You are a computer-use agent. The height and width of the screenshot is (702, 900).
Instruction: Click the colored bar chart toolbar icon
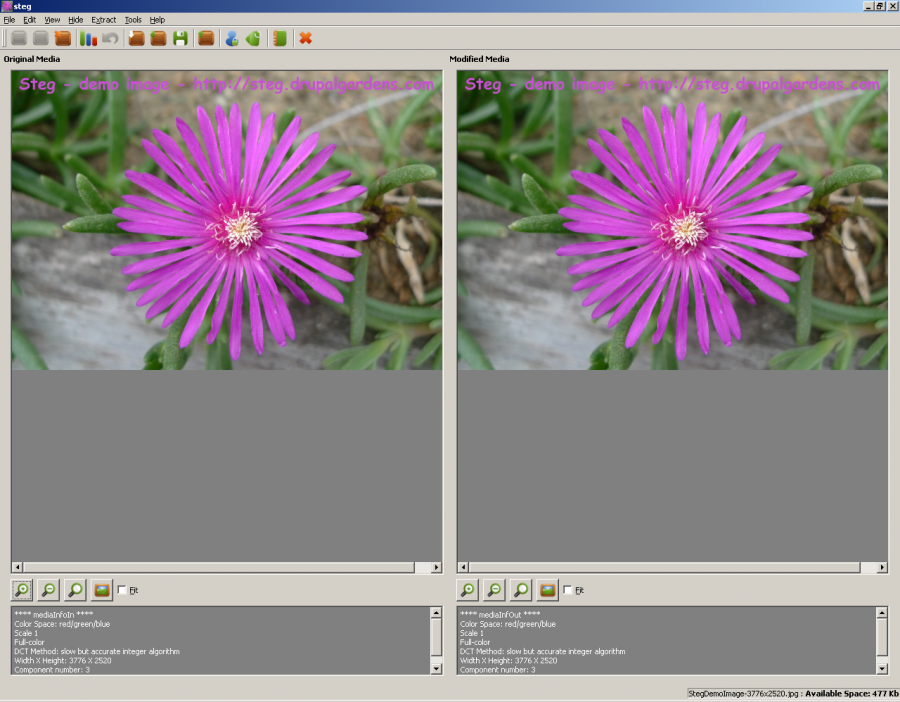pos(88,38)
